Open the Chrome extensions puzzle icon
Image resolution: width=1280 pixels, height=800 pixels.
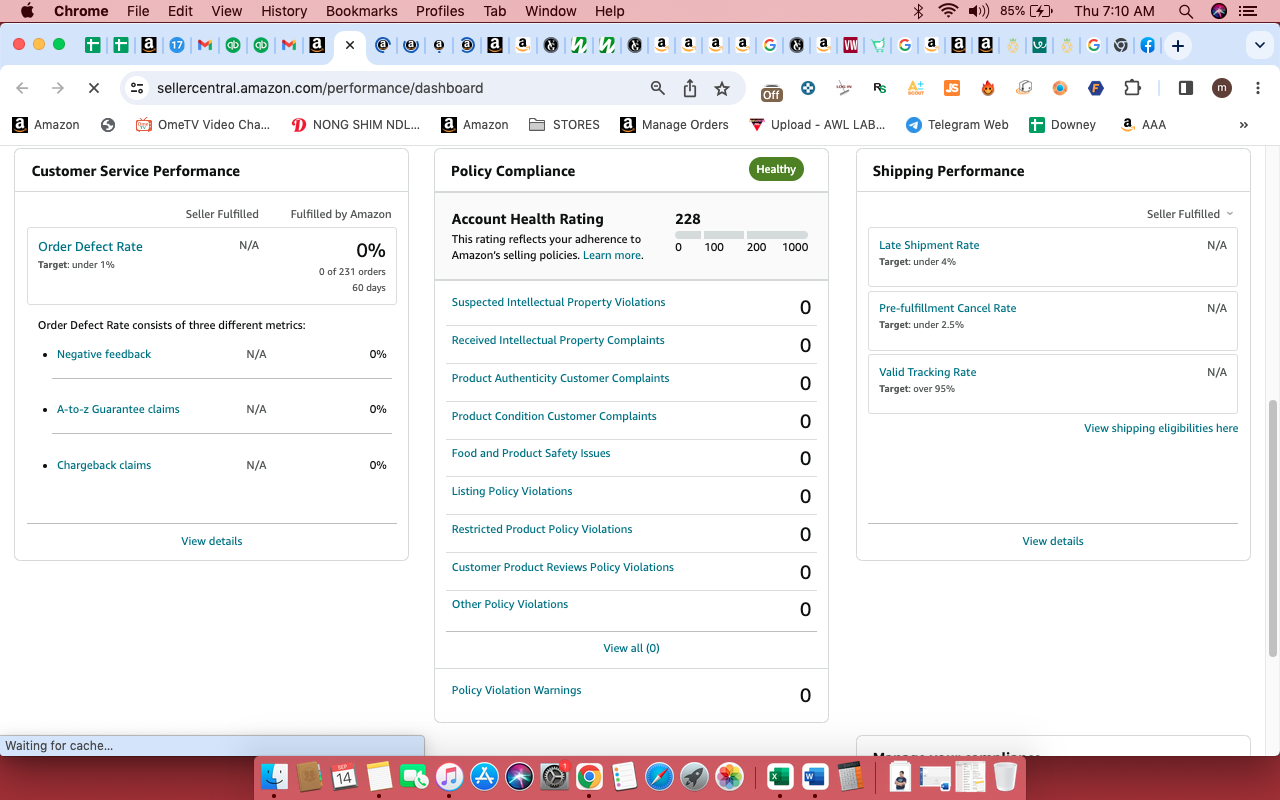tap(1132, 88)
